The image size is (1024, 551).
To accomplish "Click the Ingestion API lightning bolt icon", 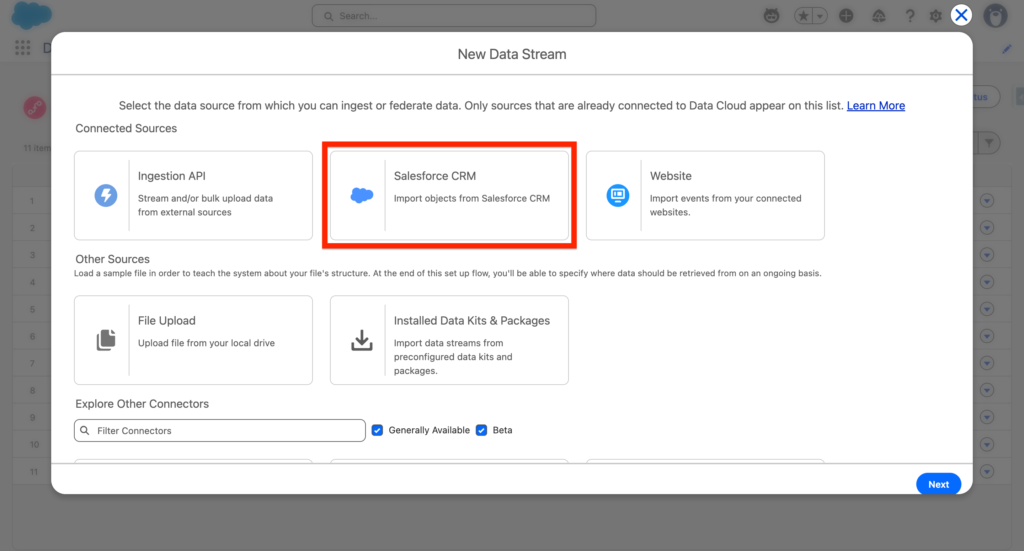I will point(106,196).
